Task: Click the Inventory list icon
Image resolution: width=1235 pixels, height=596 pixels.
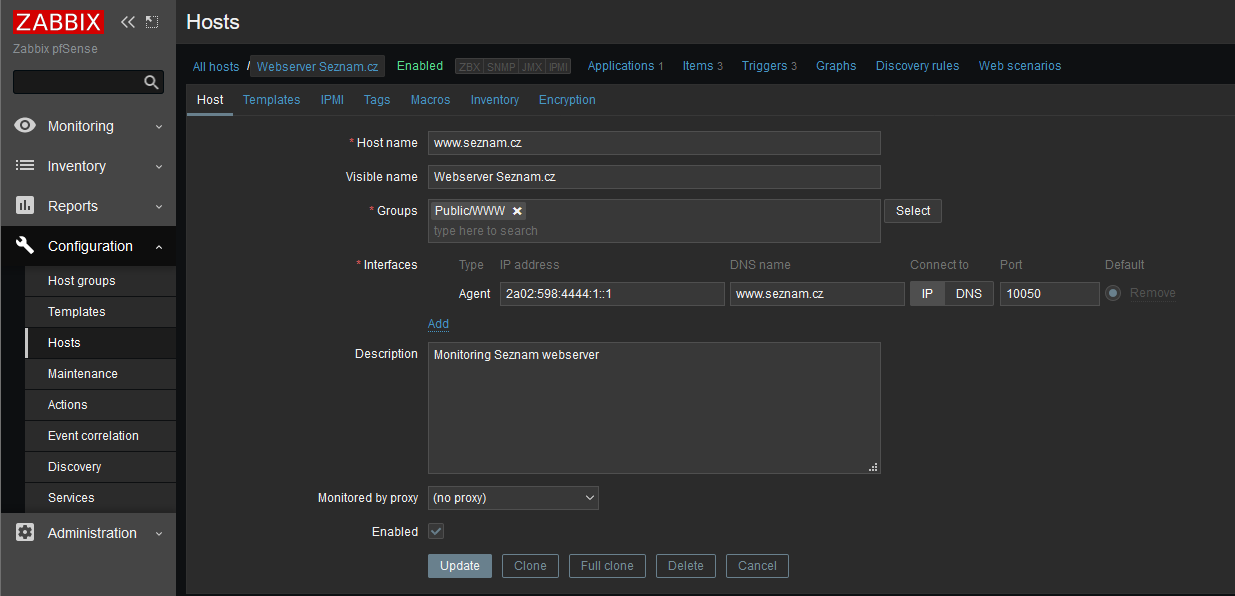Action: click(25, 166)
